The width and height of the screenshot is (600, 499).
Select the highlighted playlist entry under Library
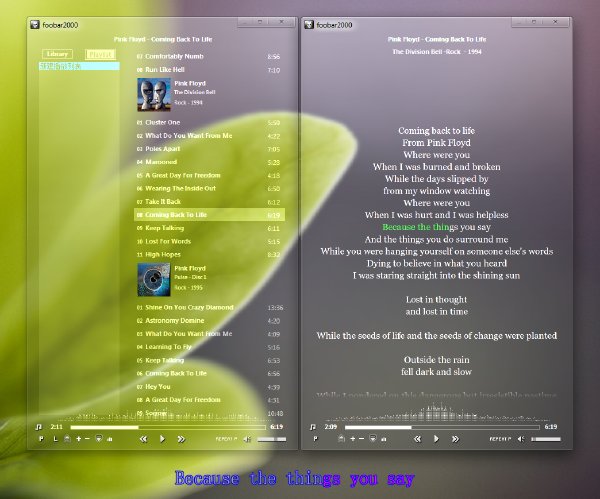[79, 66]
